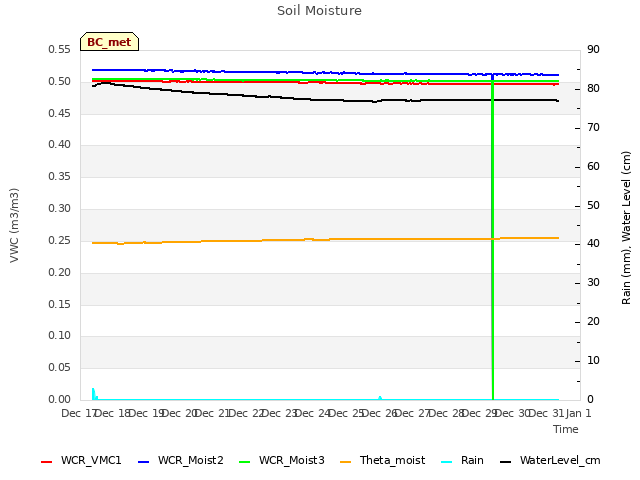The image size is (640, 480).
Task: Click the red WCR_VMC1 legend swatch
Action: coord(47,462)
